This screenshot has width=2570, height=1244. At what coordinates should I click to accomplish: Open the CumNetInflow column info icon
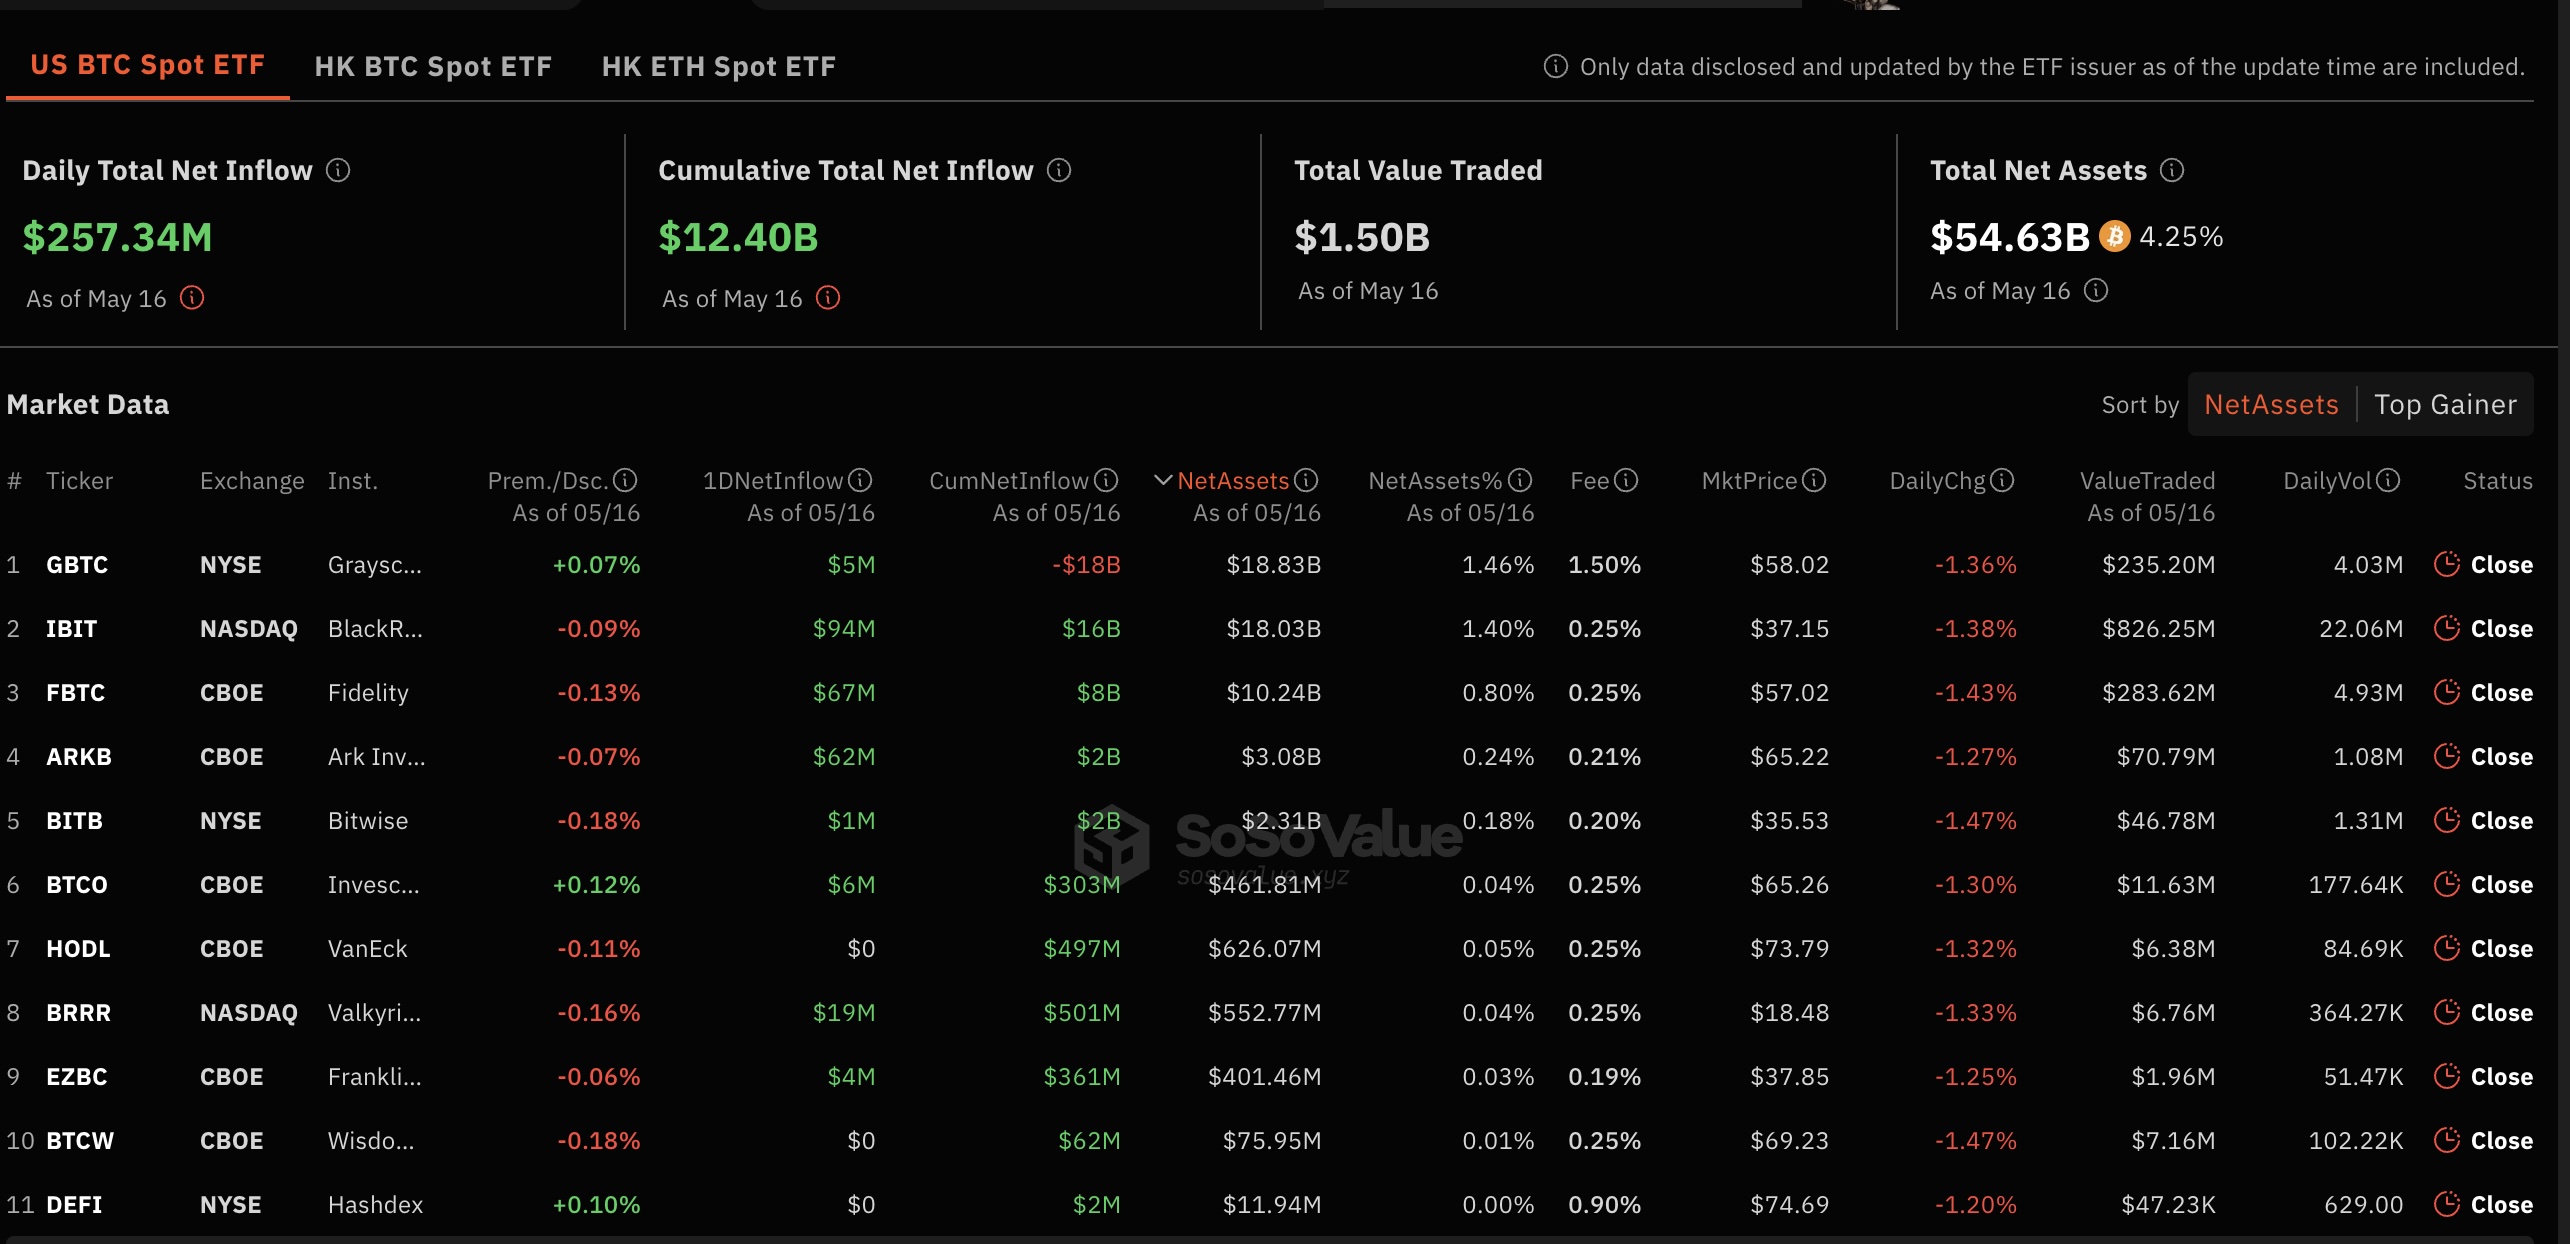[x=1106, y=481]
